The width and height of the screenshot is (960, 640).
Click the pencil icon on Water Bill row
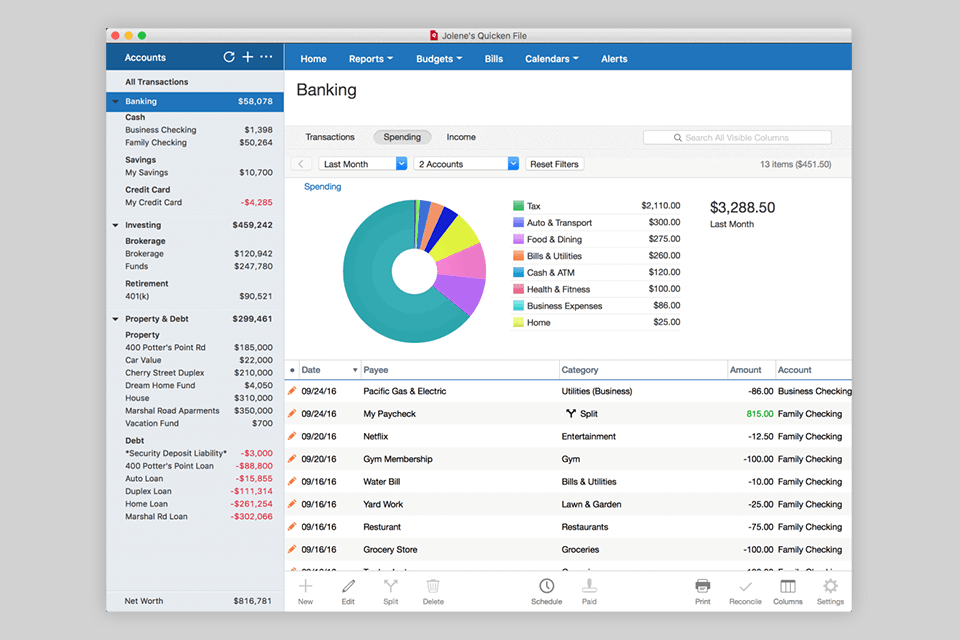point(292,481)
